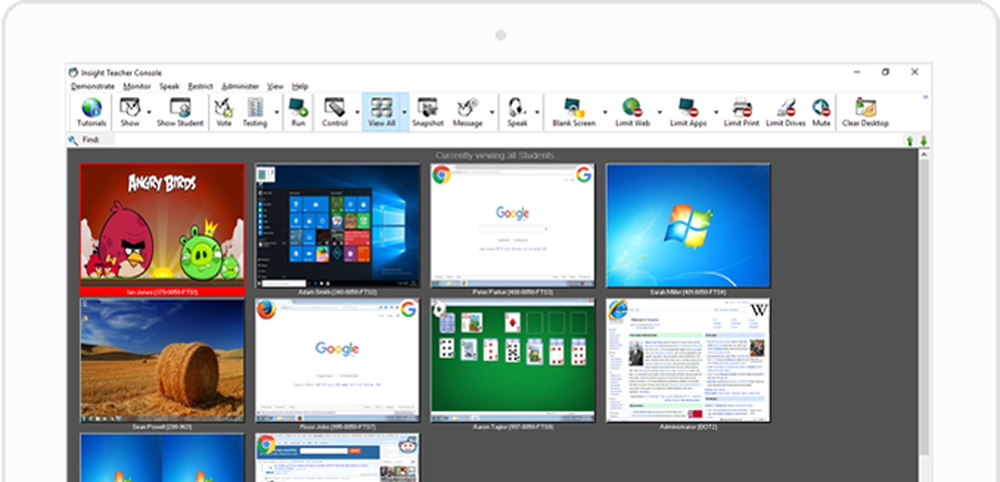Click the 'Administrator' name label
This screenshot has width=1000, height=482.
(688, 427)
